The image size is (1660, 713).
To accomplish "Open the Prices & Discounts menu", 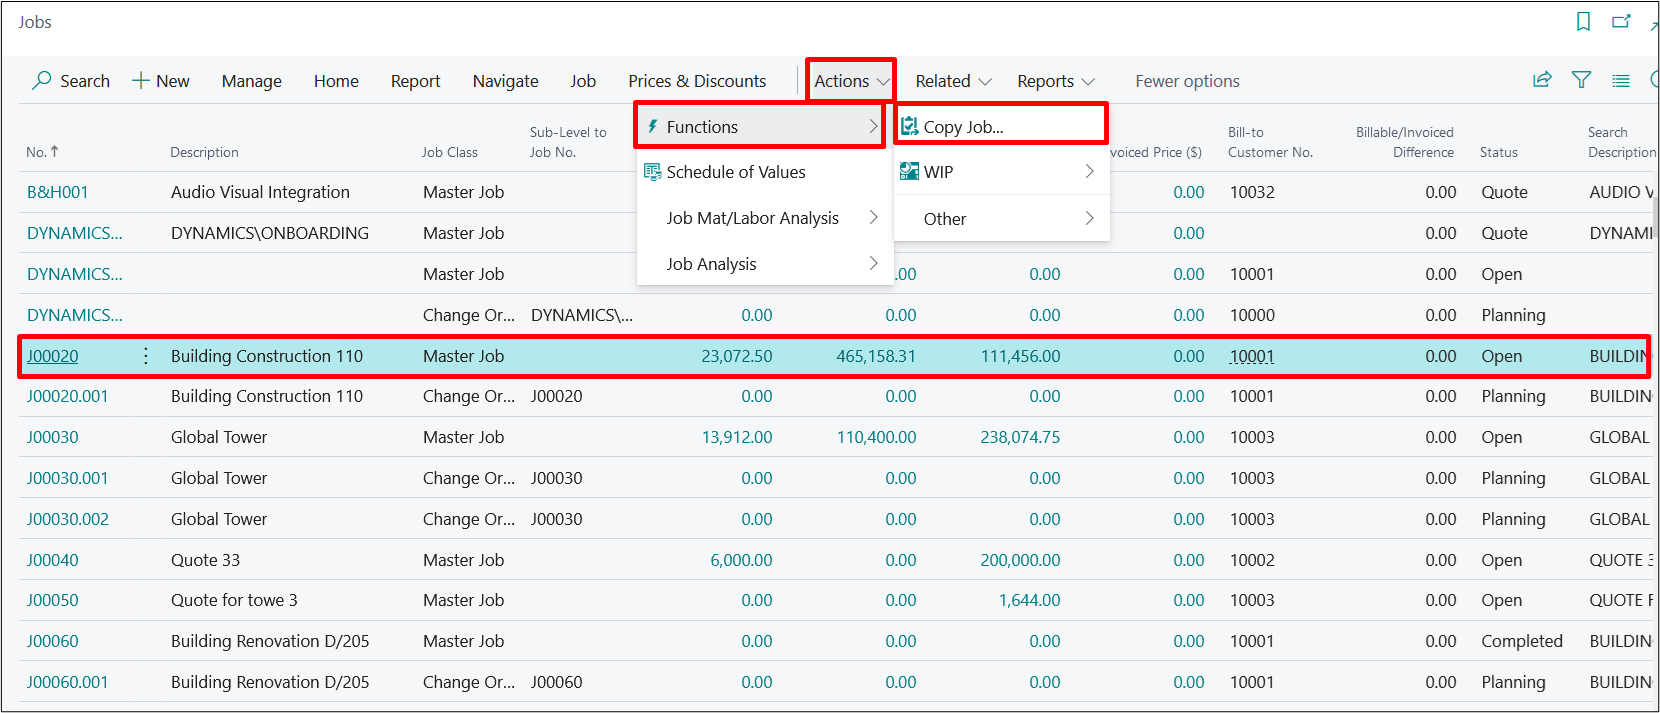I will point(697,81).
